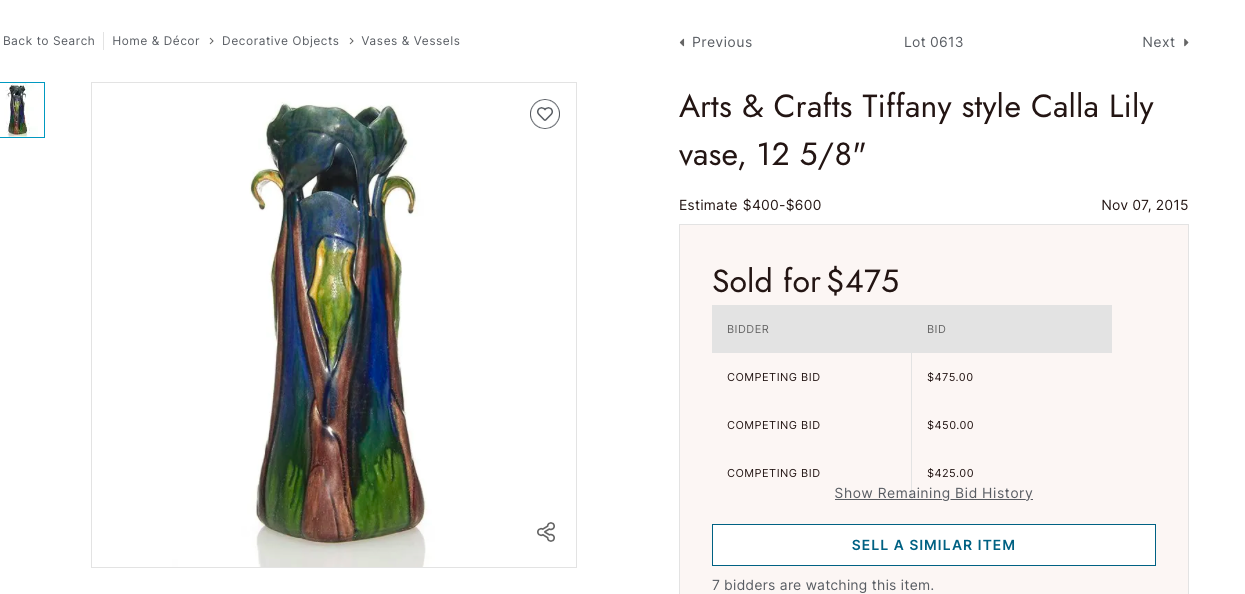Click the main vase photo
Screen dimensions: 1245x594
click(x=333, y=325)
